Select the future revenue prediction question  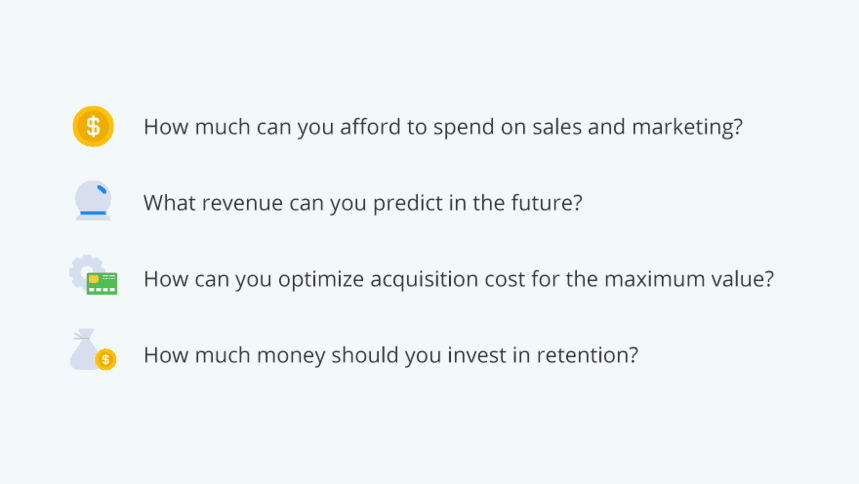click(363, 203)
